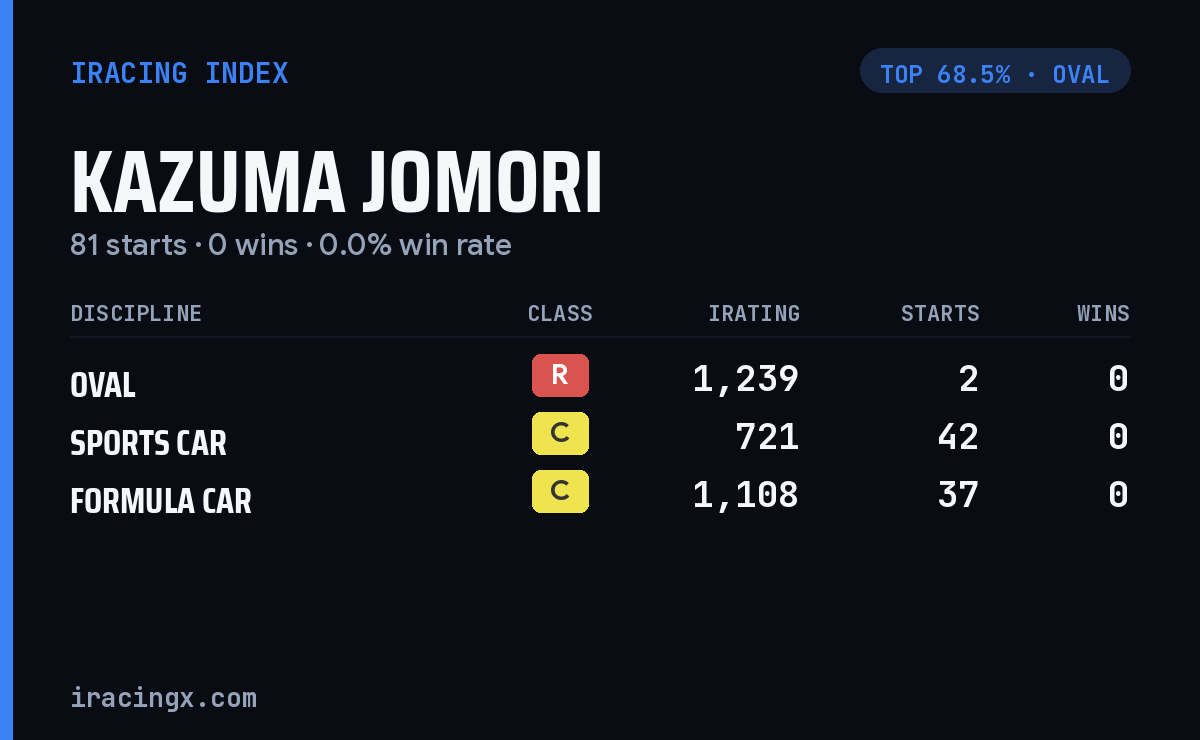Select the Kazuma Jomori name heading
This screenshot has height=740, width=1200.
[x=337, y=184]
